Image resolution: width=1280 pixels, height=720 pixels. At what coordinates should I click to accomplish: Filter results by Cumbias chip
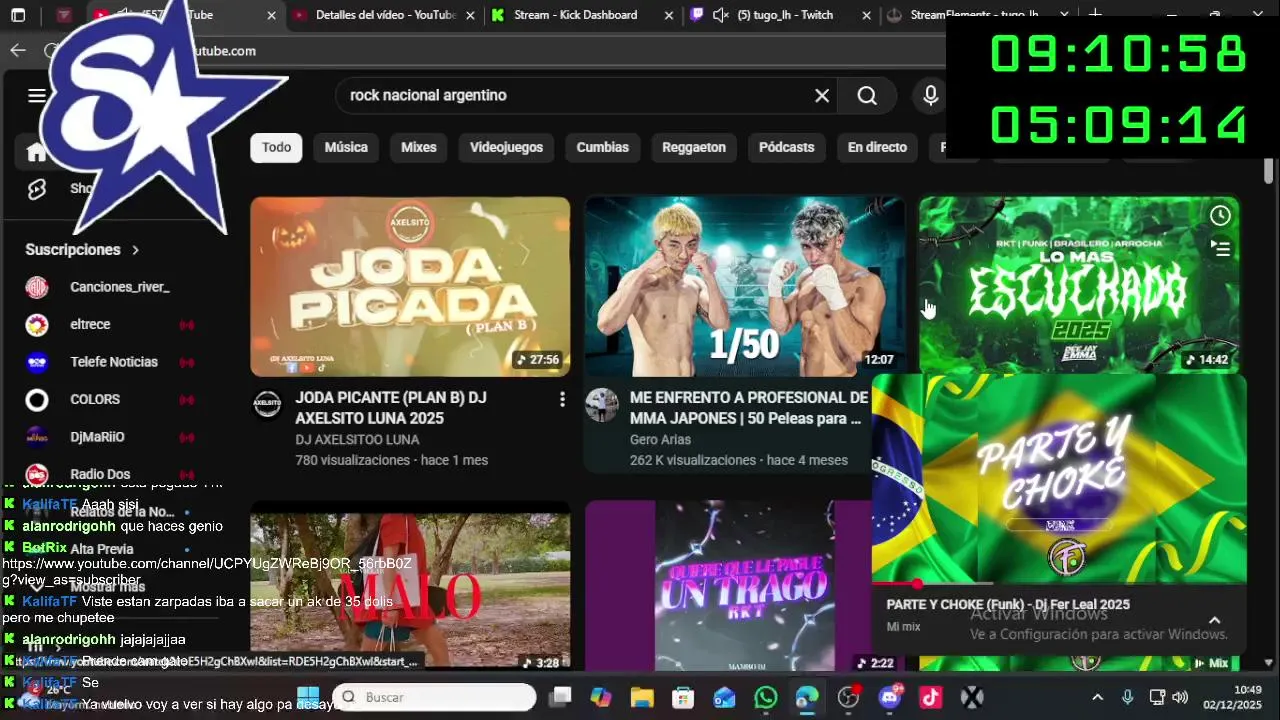[x=602, y=147]
